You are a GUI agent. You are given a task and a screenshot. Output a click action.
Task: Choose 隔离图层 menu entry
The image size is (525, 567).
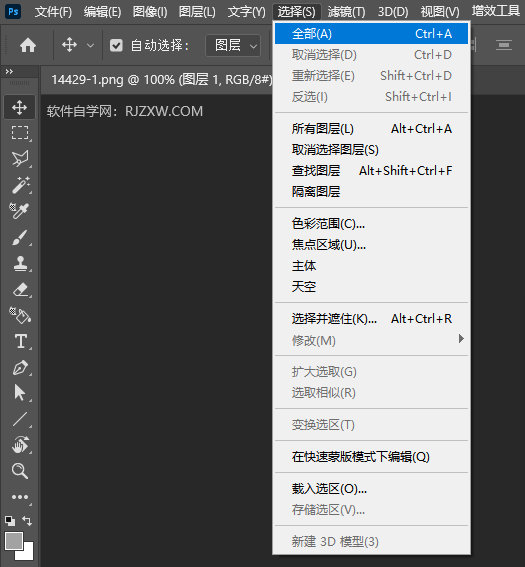tap(371, 192)
